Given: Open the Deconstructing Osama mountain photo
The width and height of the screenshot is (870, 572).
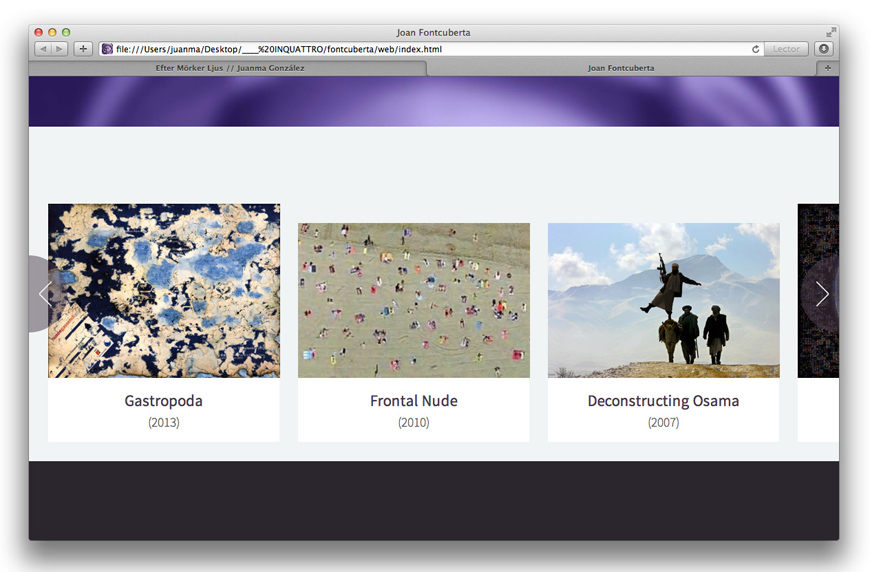Looking at the screenshot, I should [663, 300].
